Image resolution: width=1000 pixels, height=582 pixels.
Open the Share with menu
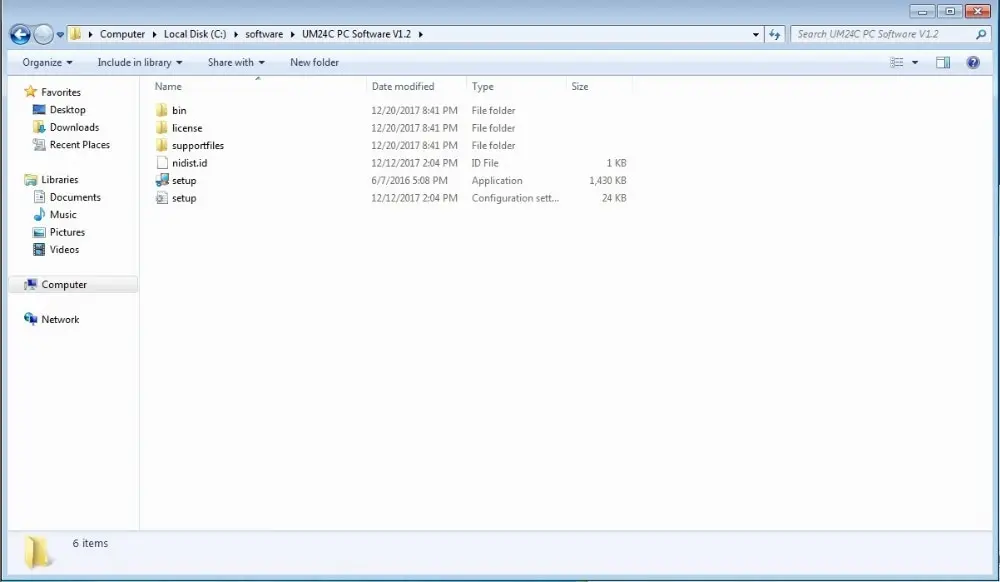(236, 62)
